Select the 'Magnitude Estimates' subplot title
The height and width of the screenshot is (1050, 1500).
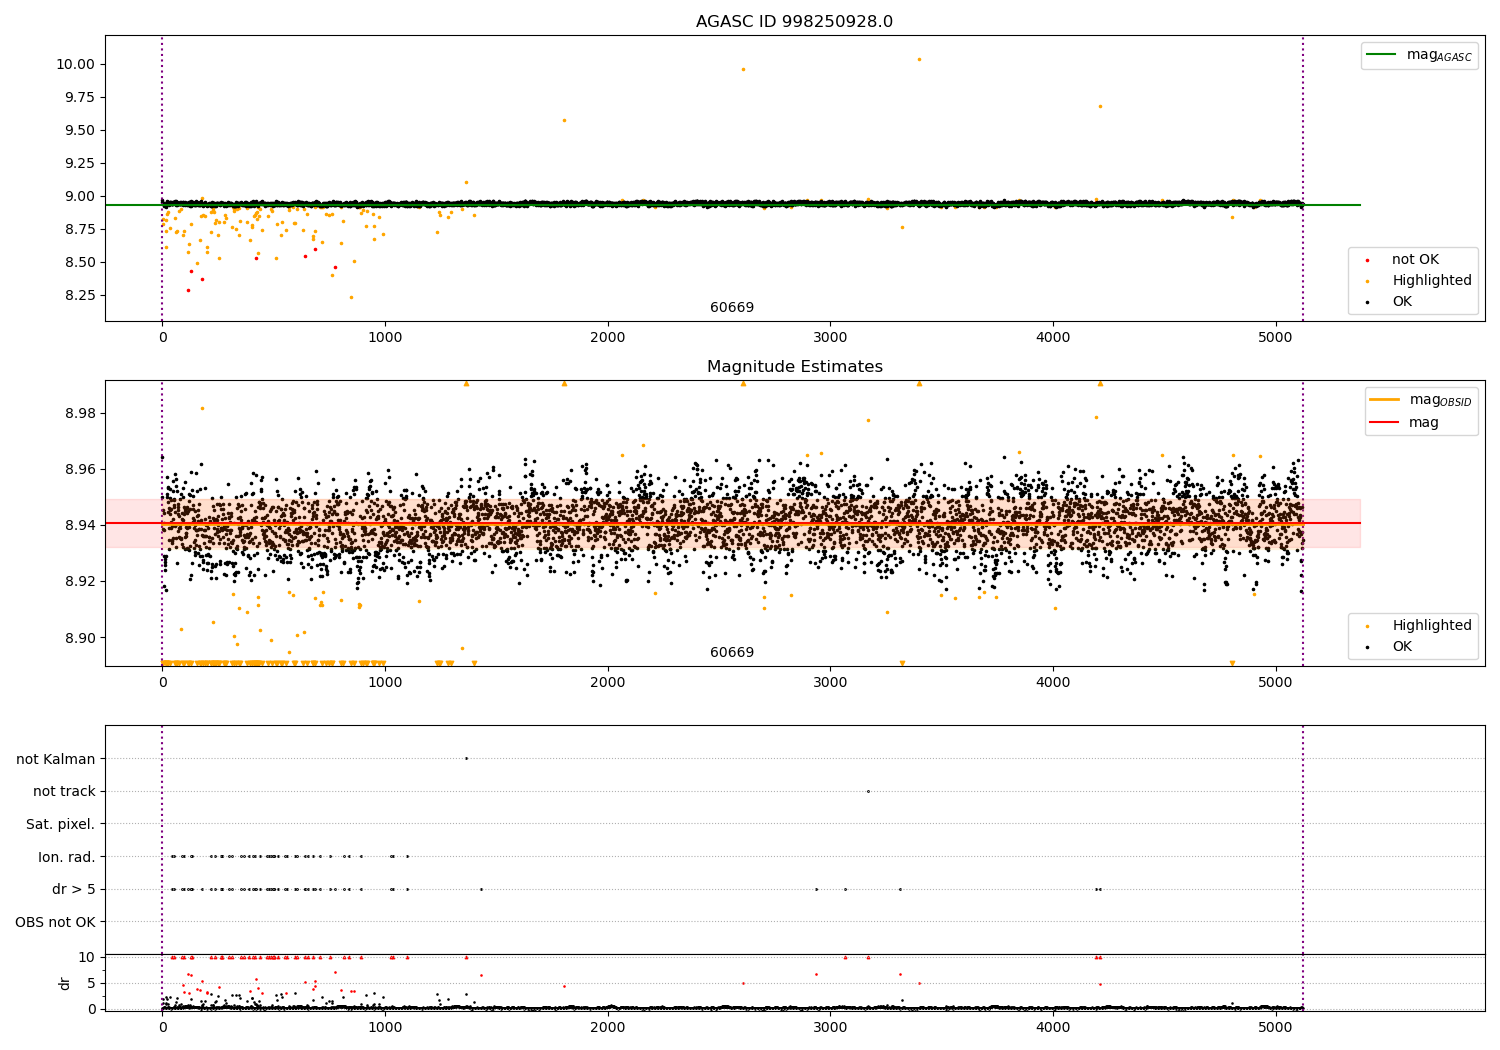pos(794,367)
